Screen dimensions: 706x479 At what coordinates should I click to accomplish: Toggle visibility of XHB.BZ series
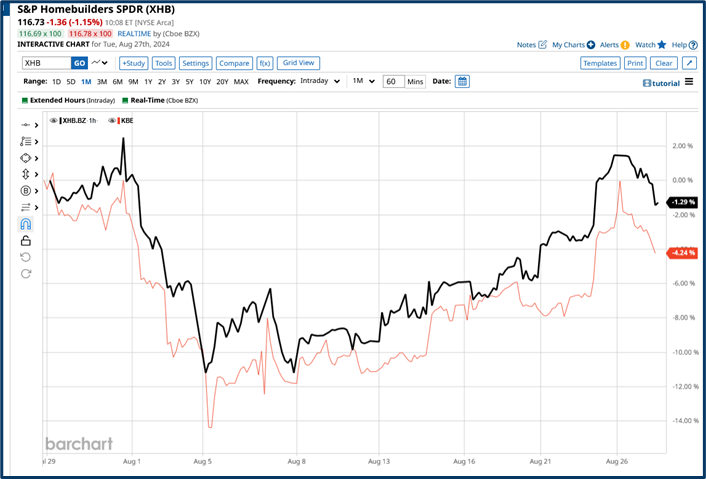pos(54,120)
